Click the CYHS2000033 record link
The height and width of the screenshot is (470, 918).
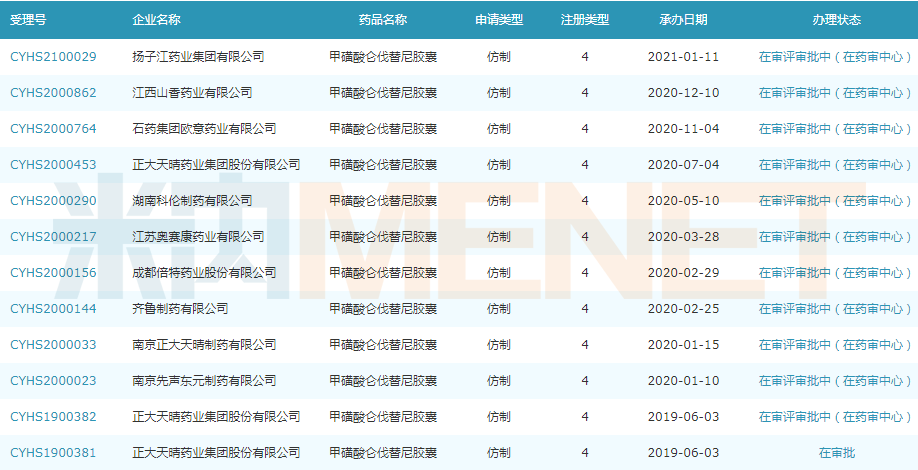tap(53, 345)
